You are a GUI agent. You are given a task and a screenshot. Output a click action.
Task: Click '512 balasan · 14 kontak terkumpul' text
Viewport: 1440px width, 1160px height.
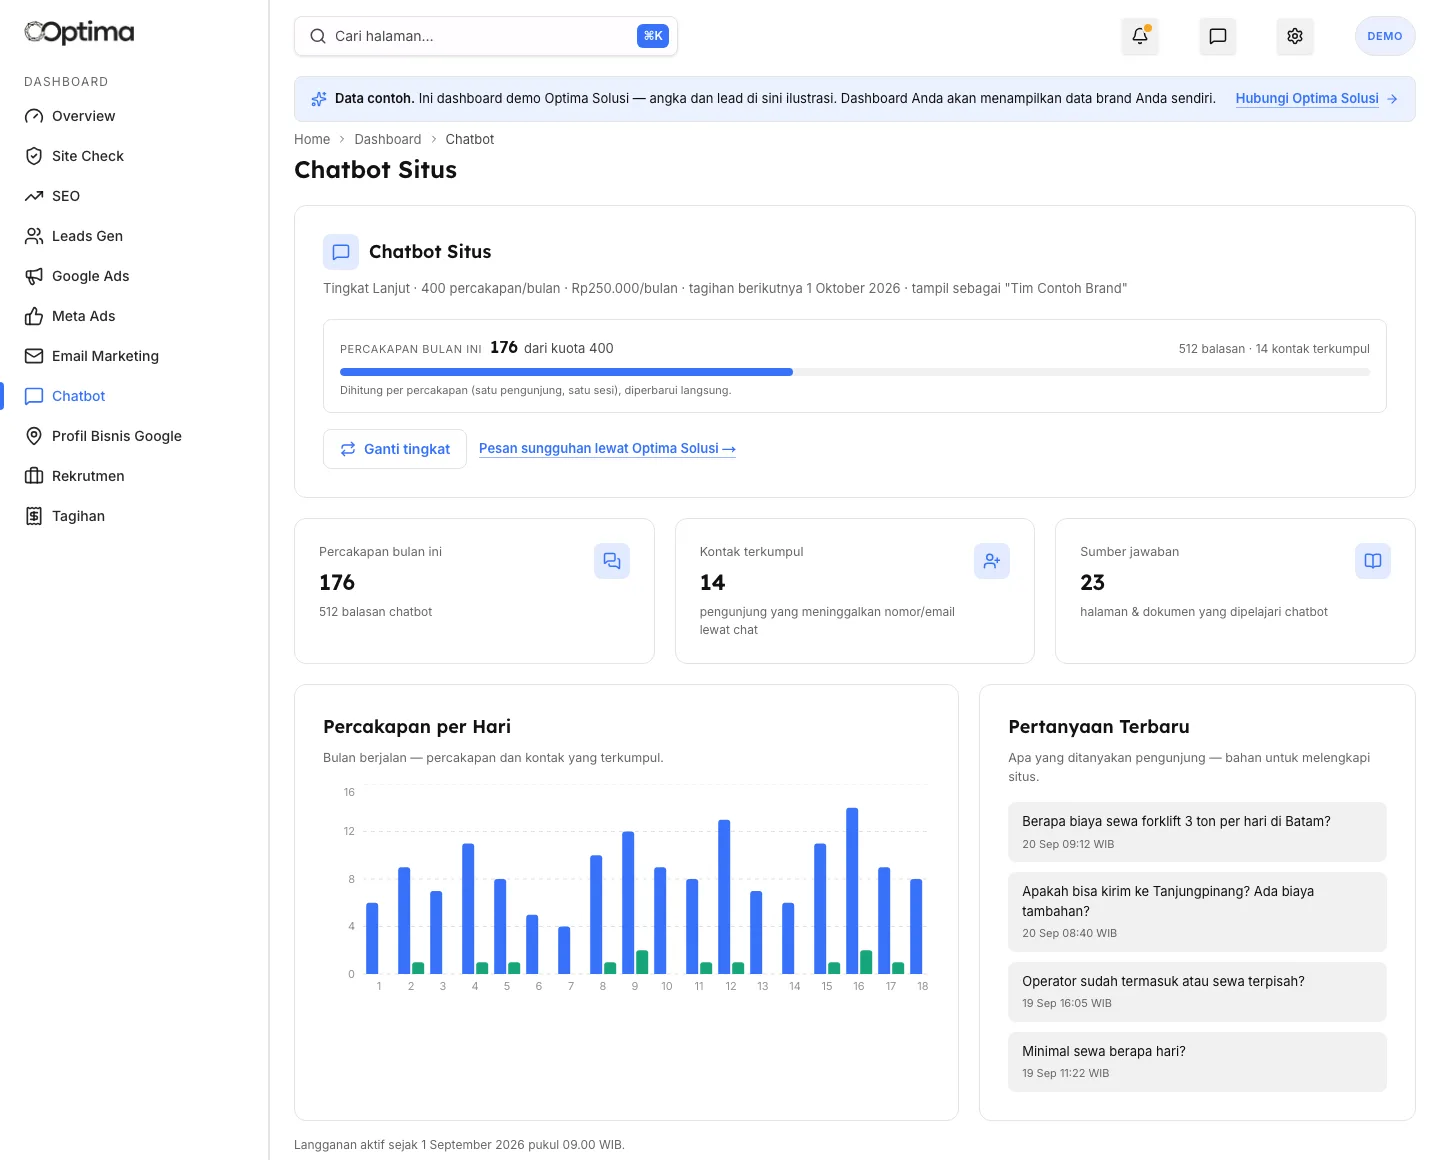(x=1274, y=349)
